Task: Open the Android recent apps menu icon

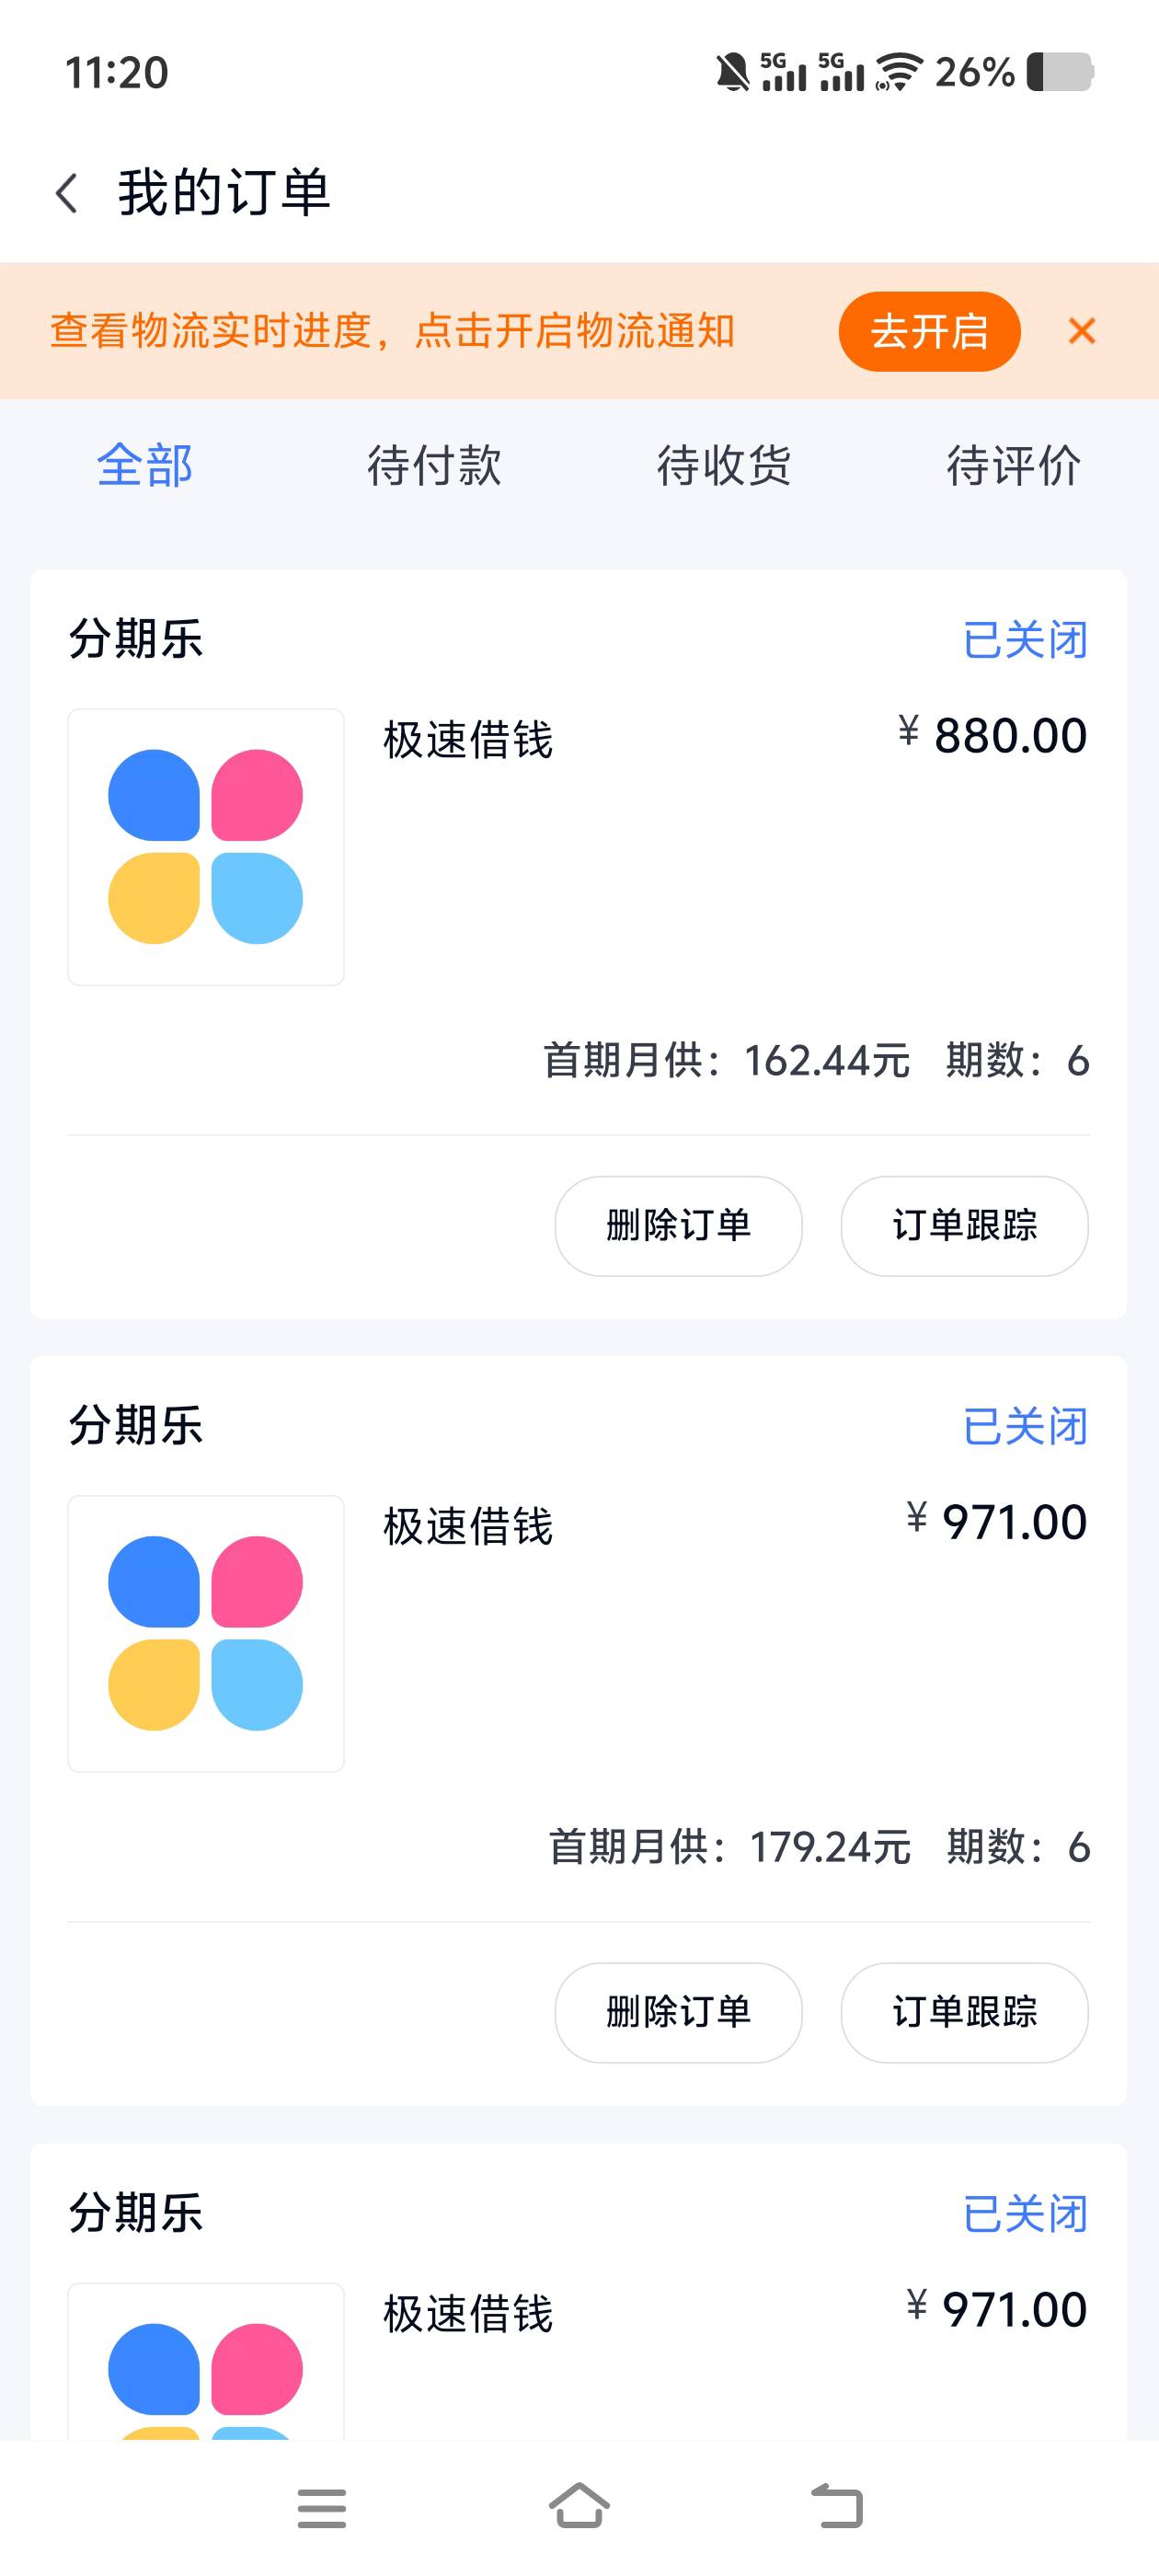Action: (x=322, y=2508)
